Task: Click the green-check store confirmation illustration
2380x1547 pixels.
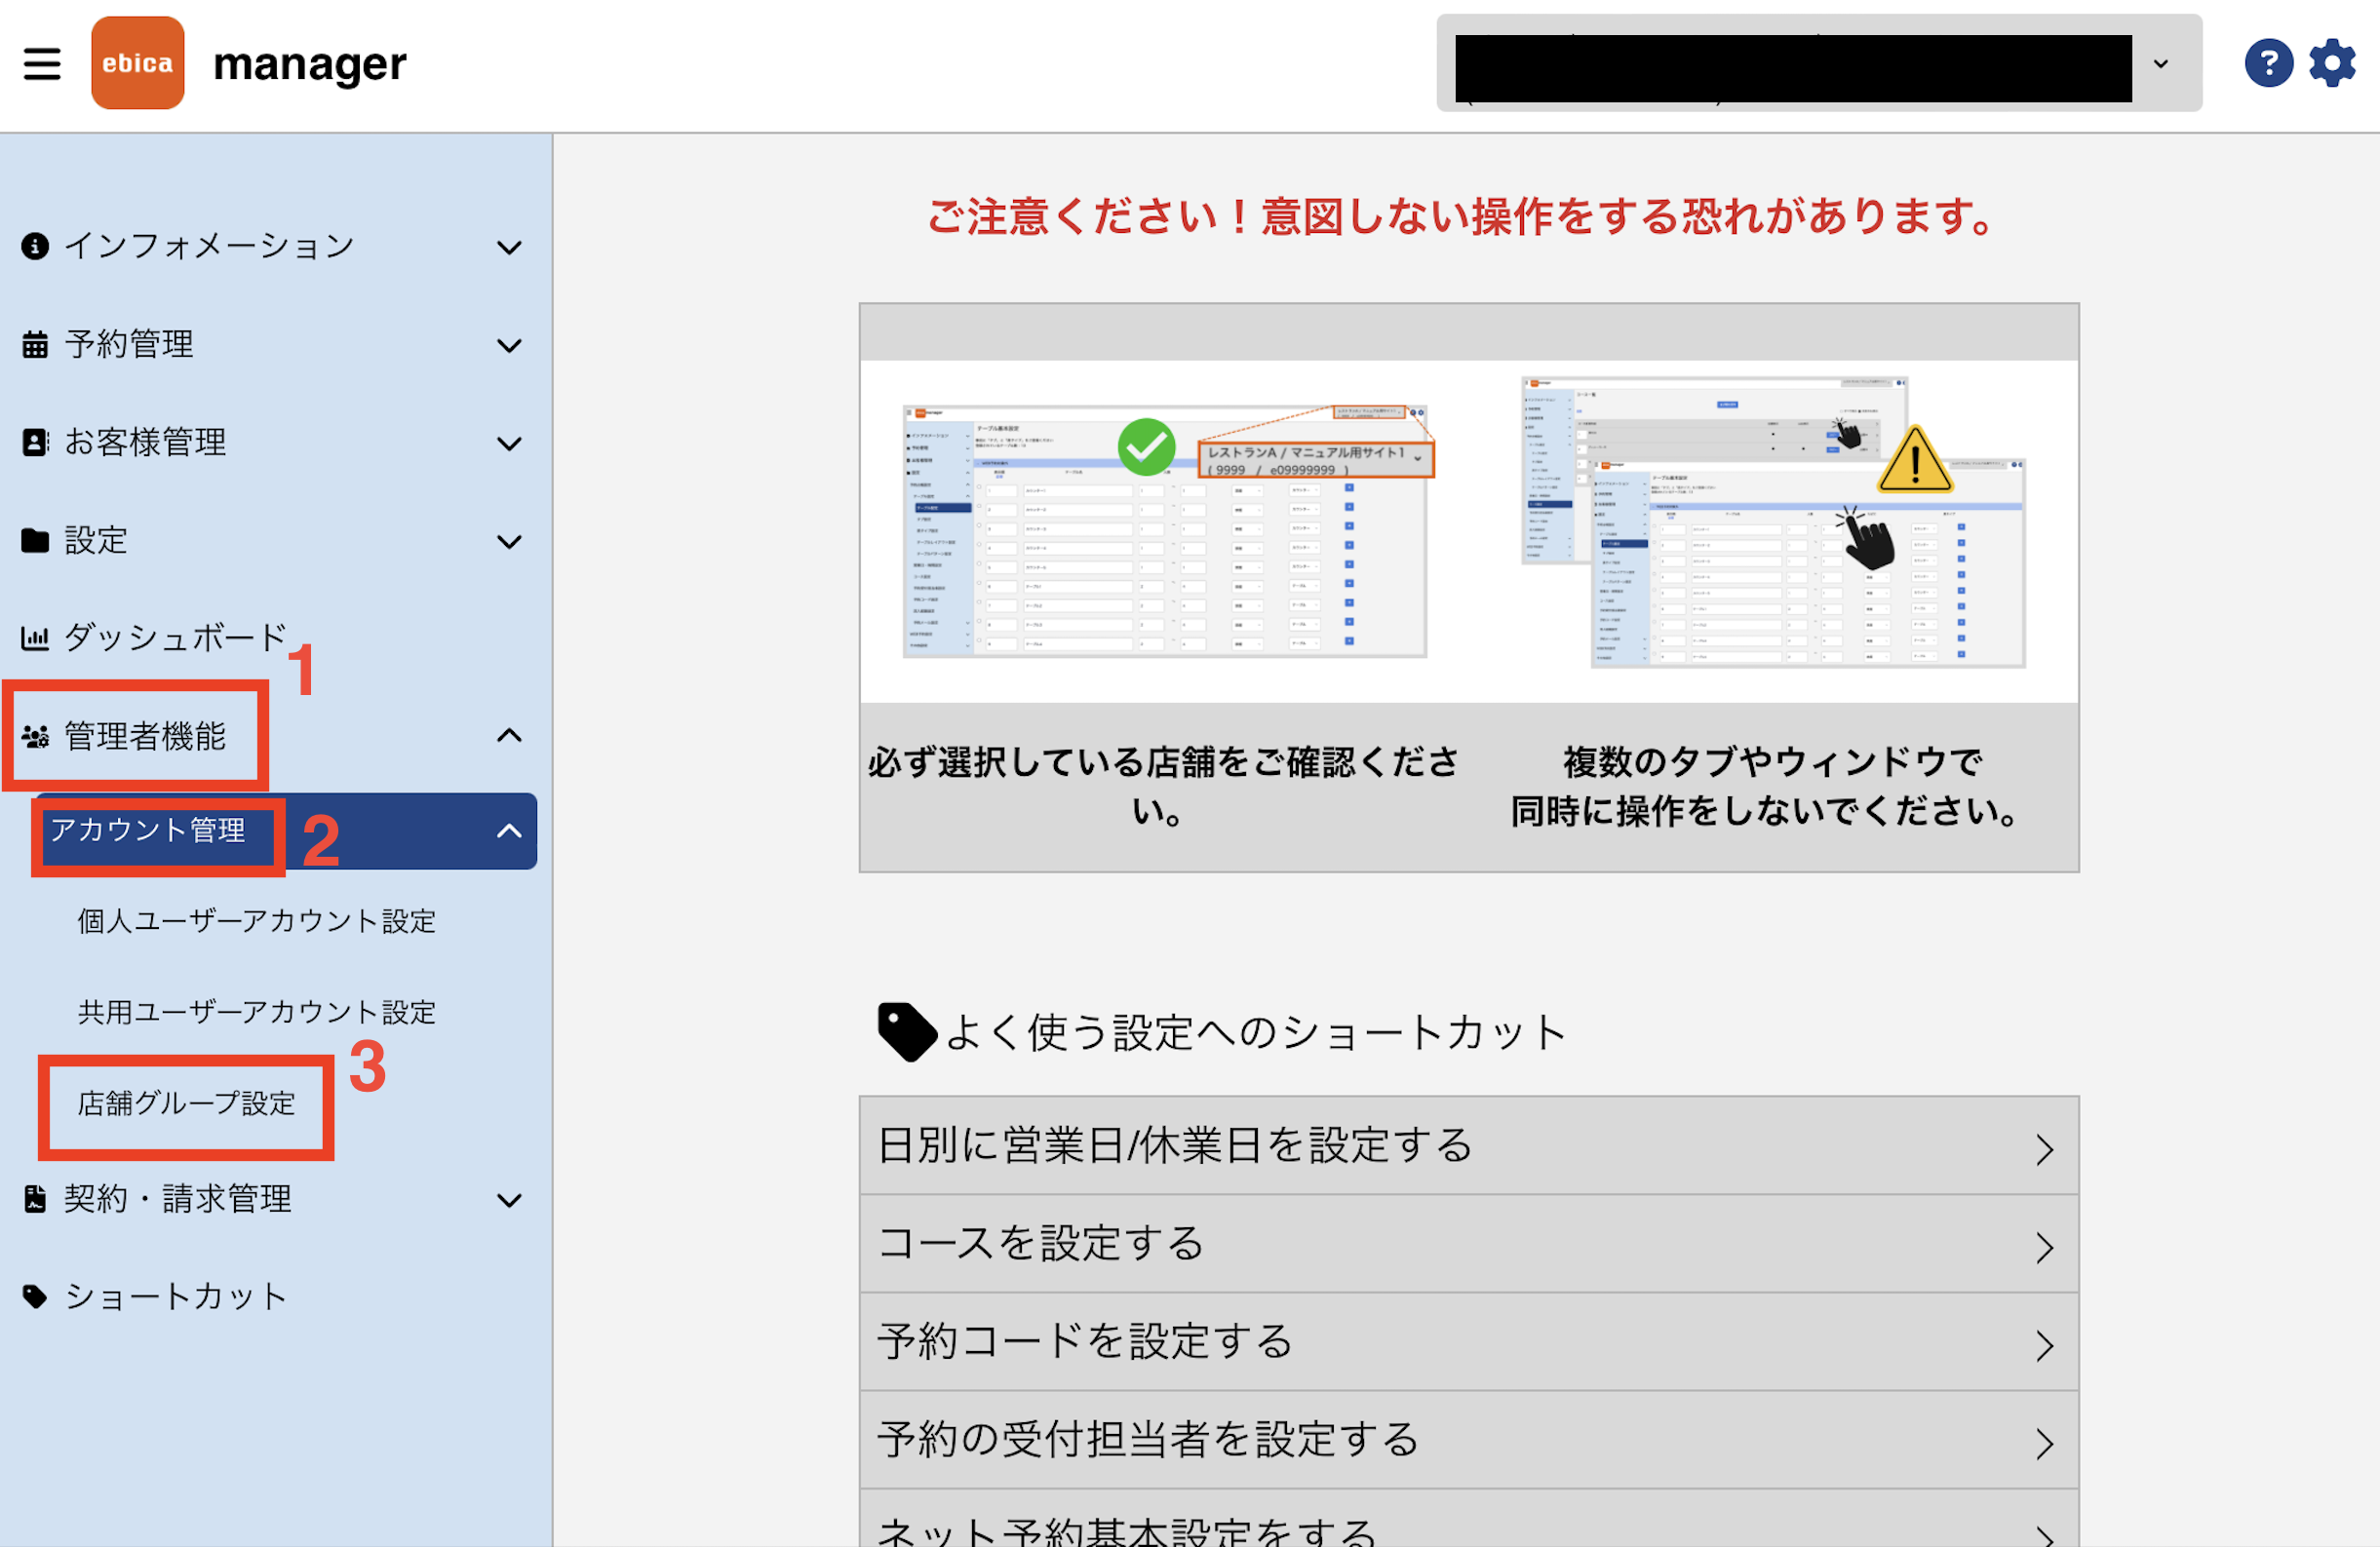Action: (1168, 531)
